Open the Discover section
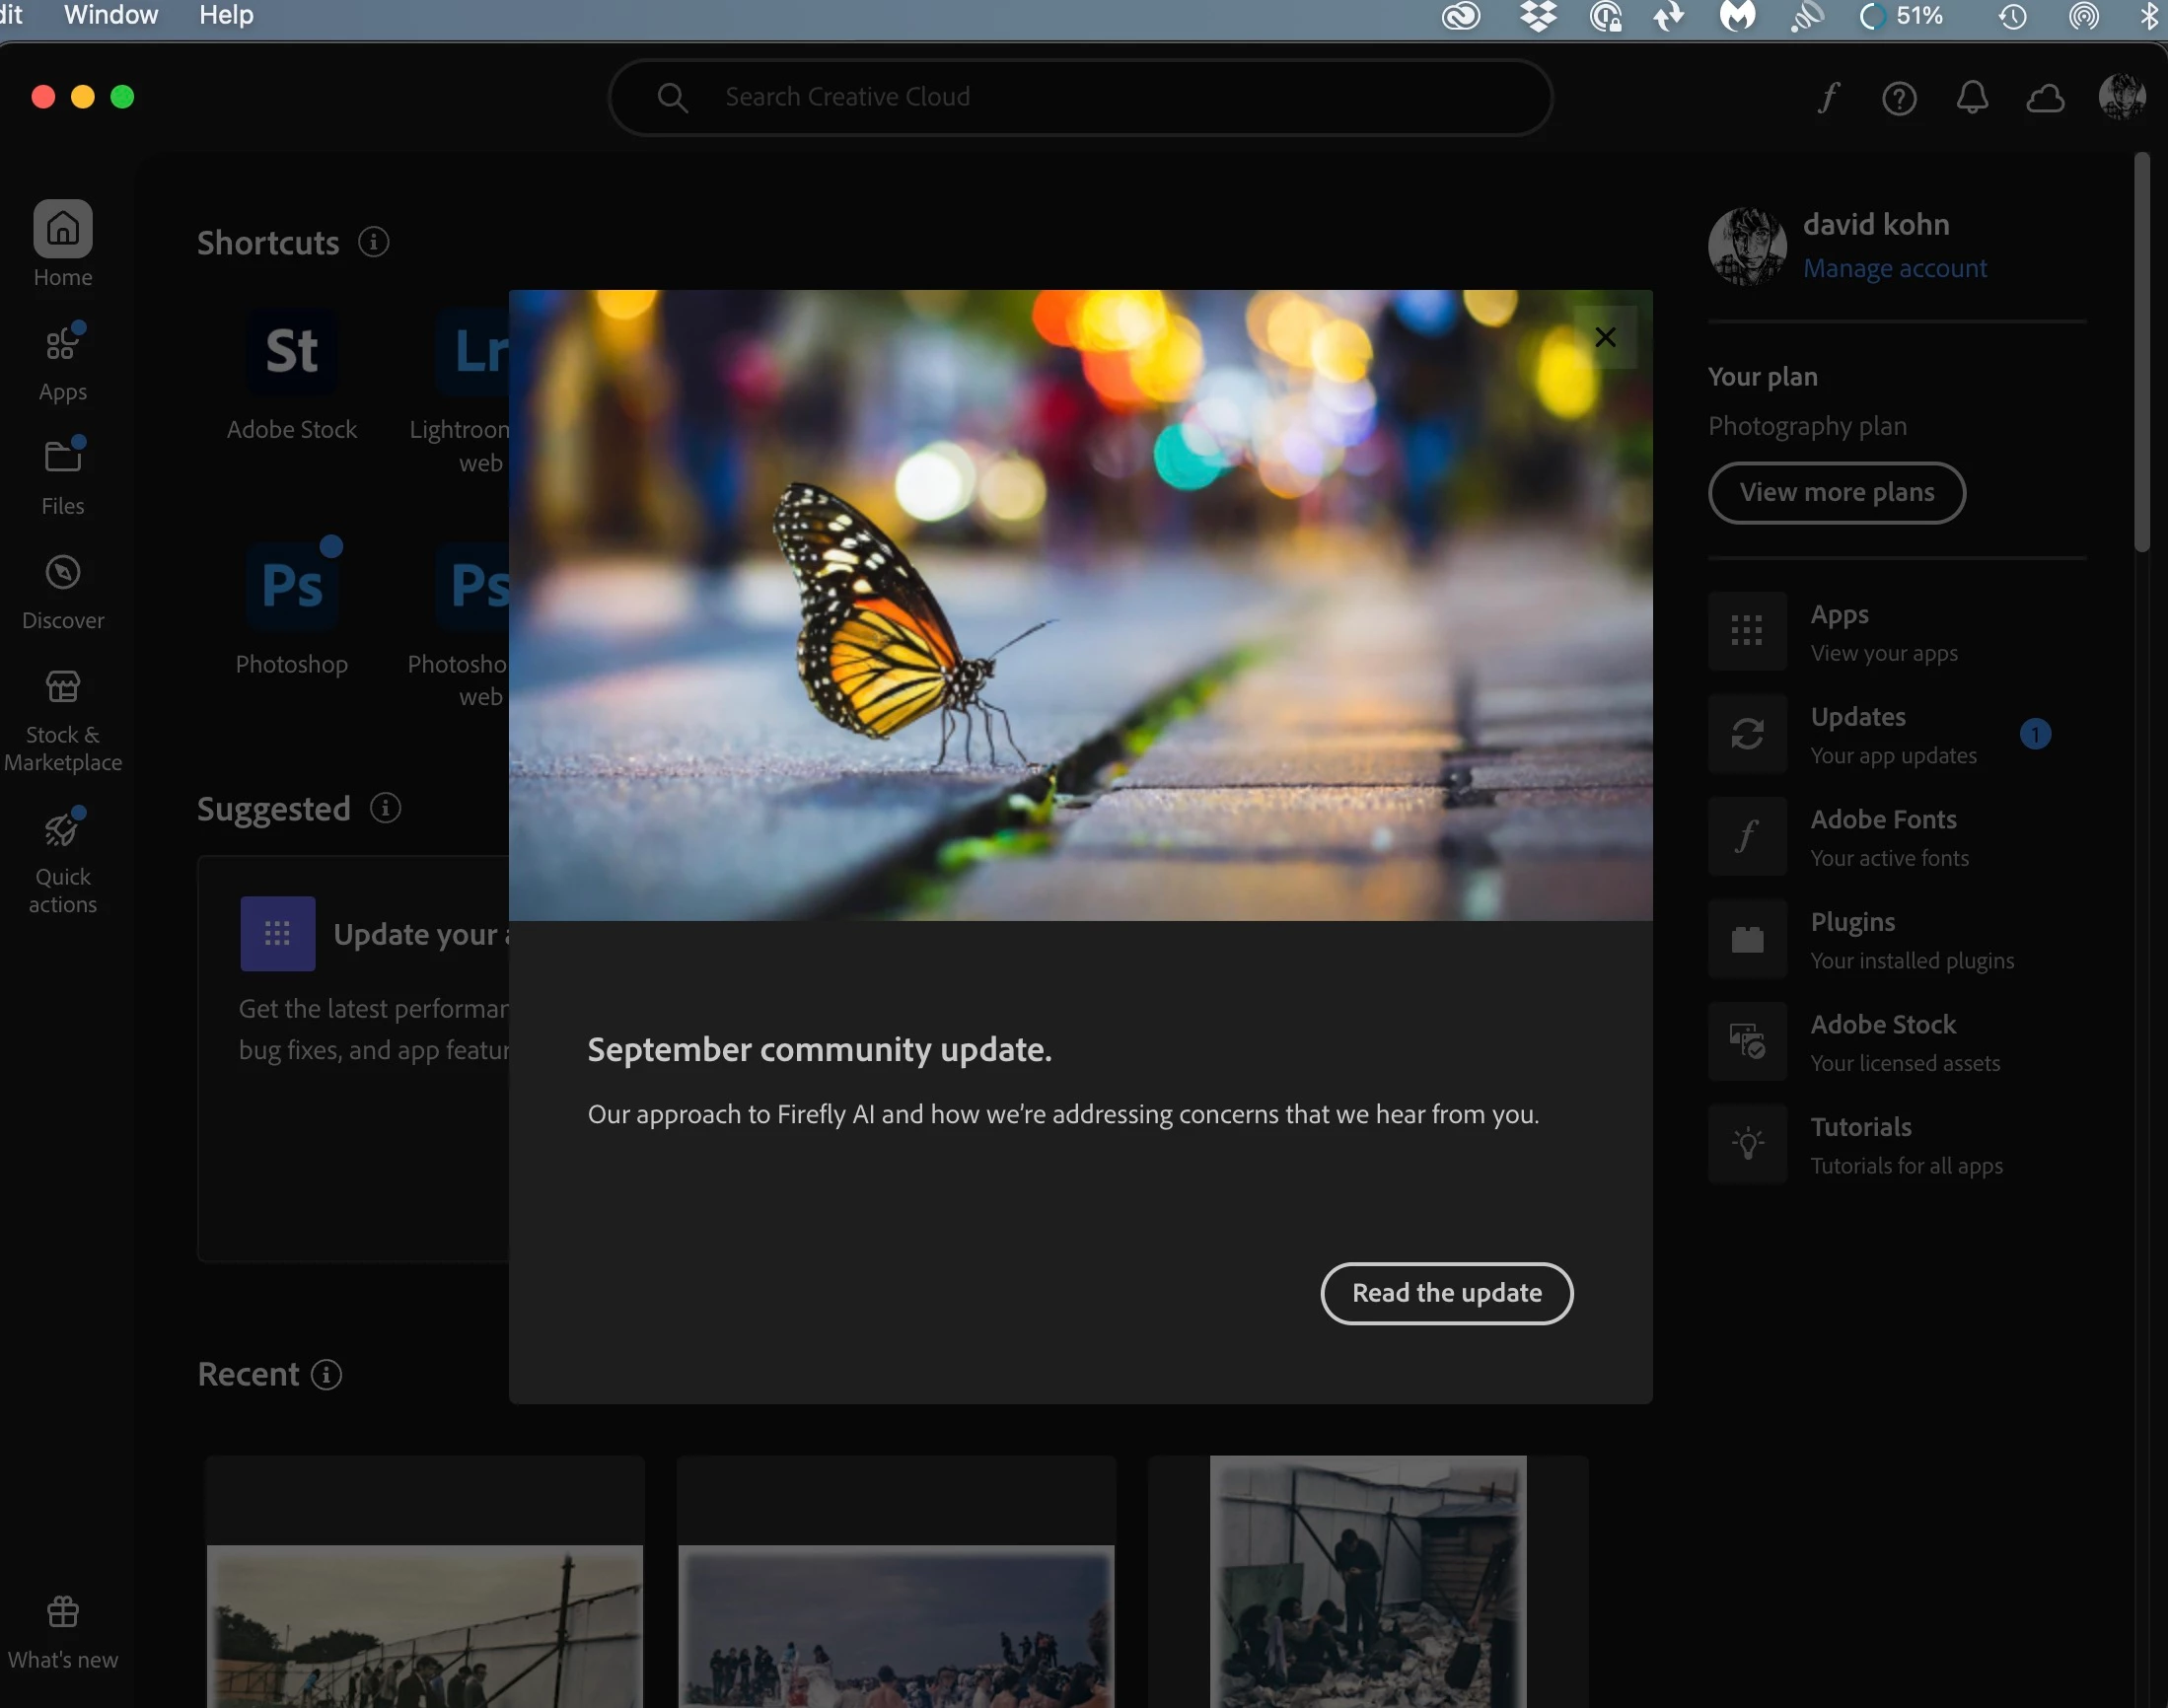 [x=62, y=591]
